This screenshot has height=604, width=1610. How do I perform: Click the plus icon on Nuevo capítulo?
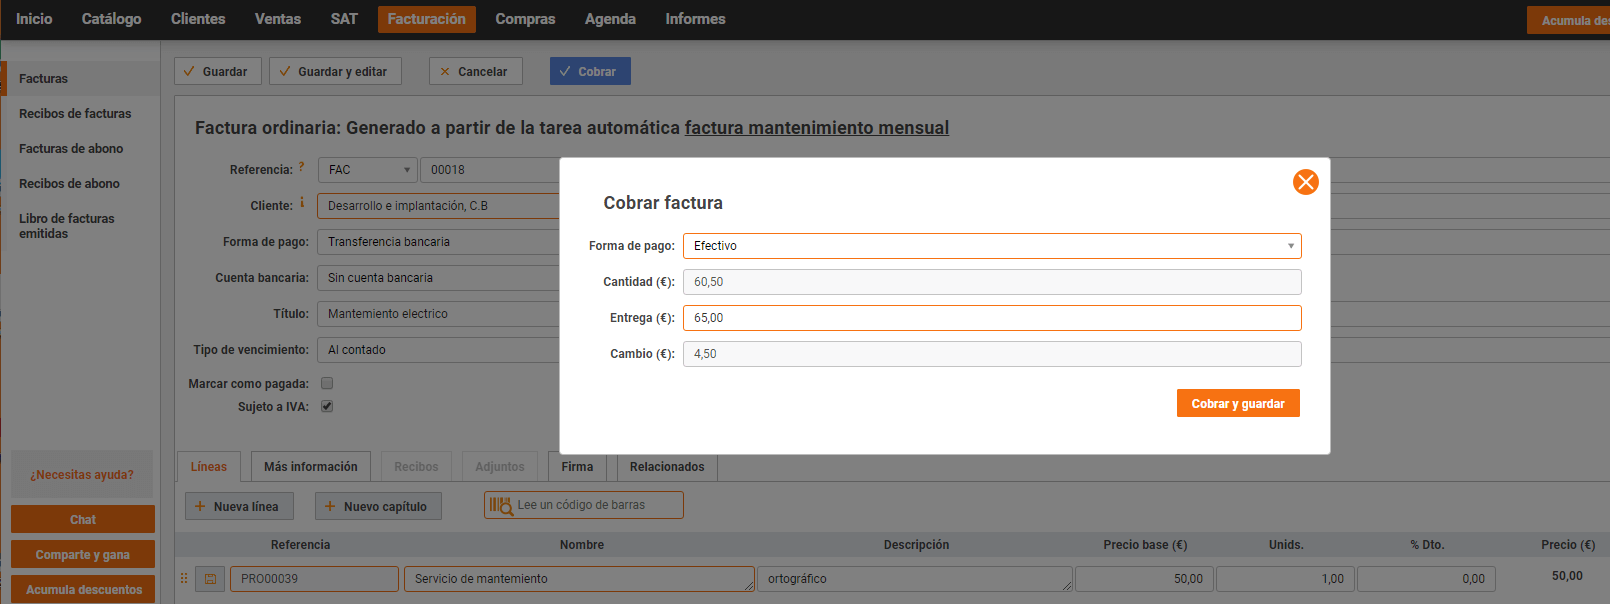coord(330,507)
